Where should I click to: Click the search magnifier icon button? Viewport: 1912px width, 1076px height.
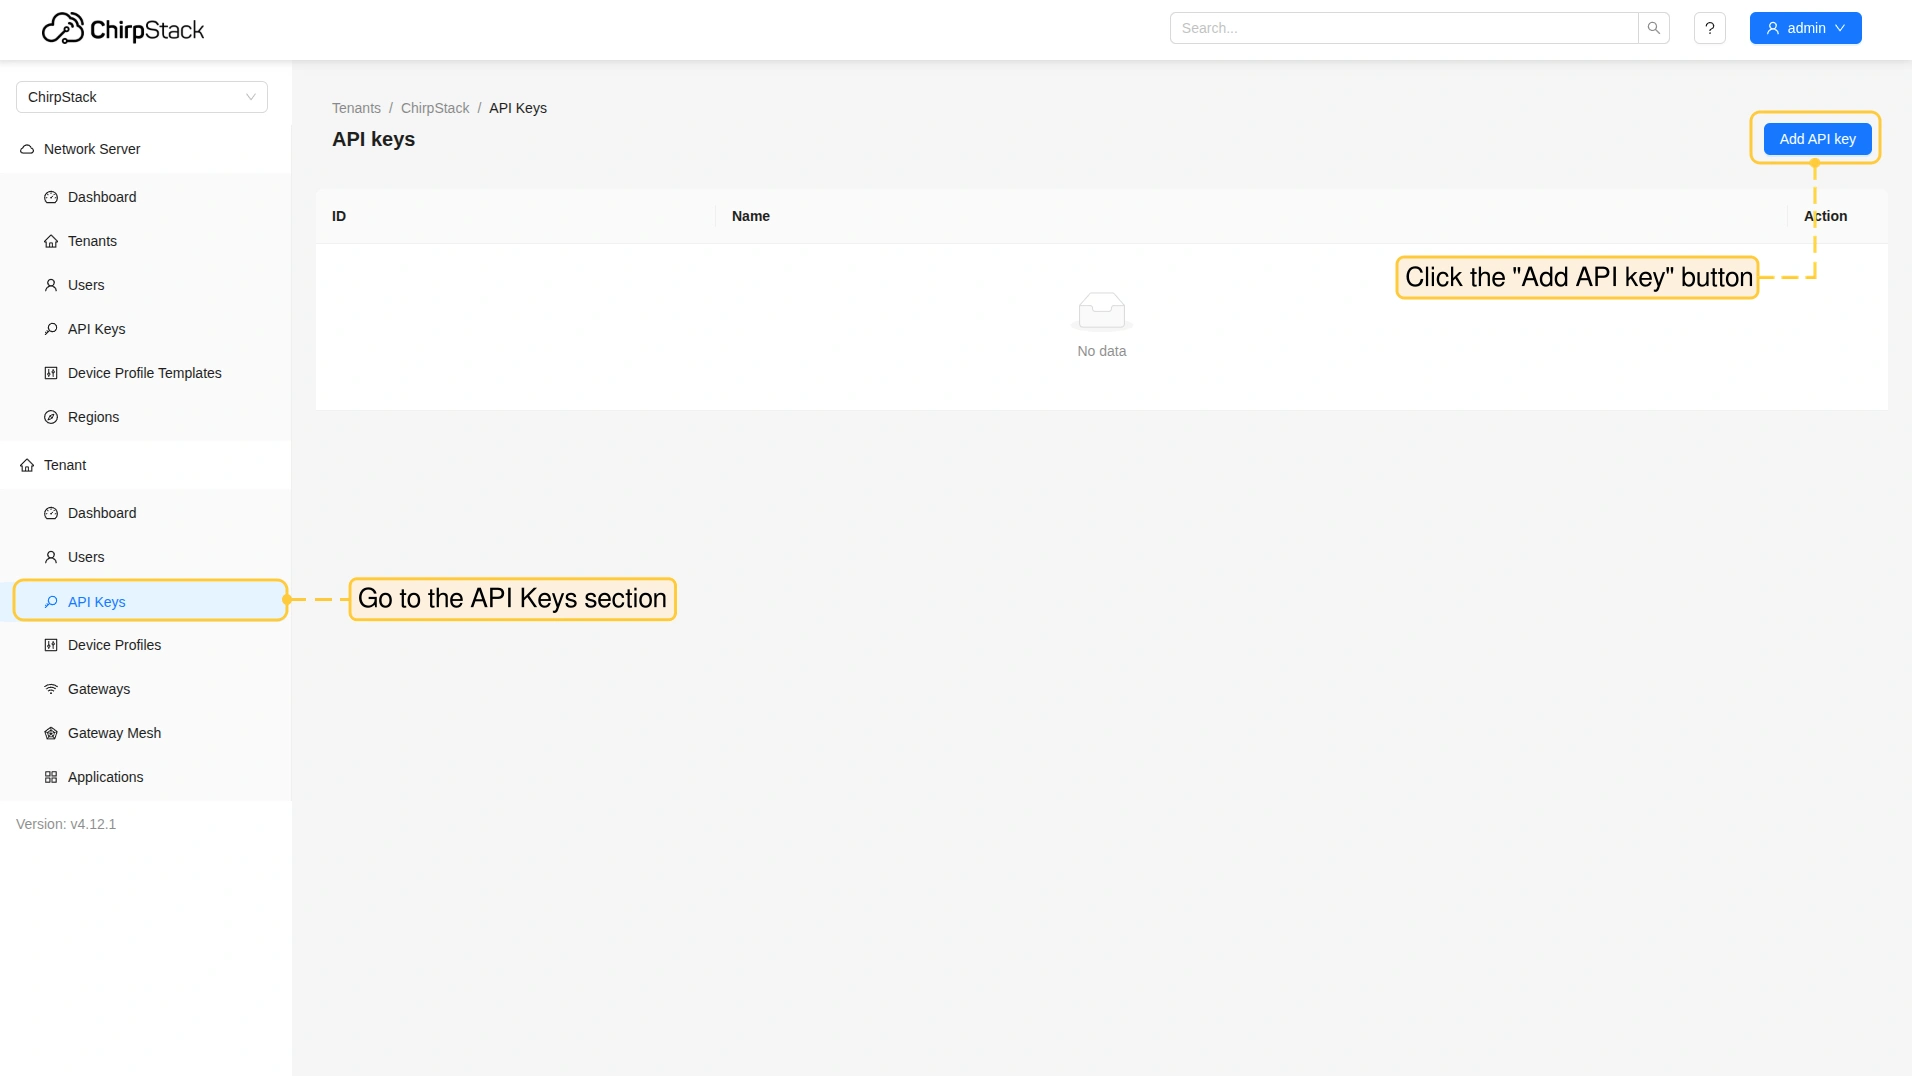1654,28
